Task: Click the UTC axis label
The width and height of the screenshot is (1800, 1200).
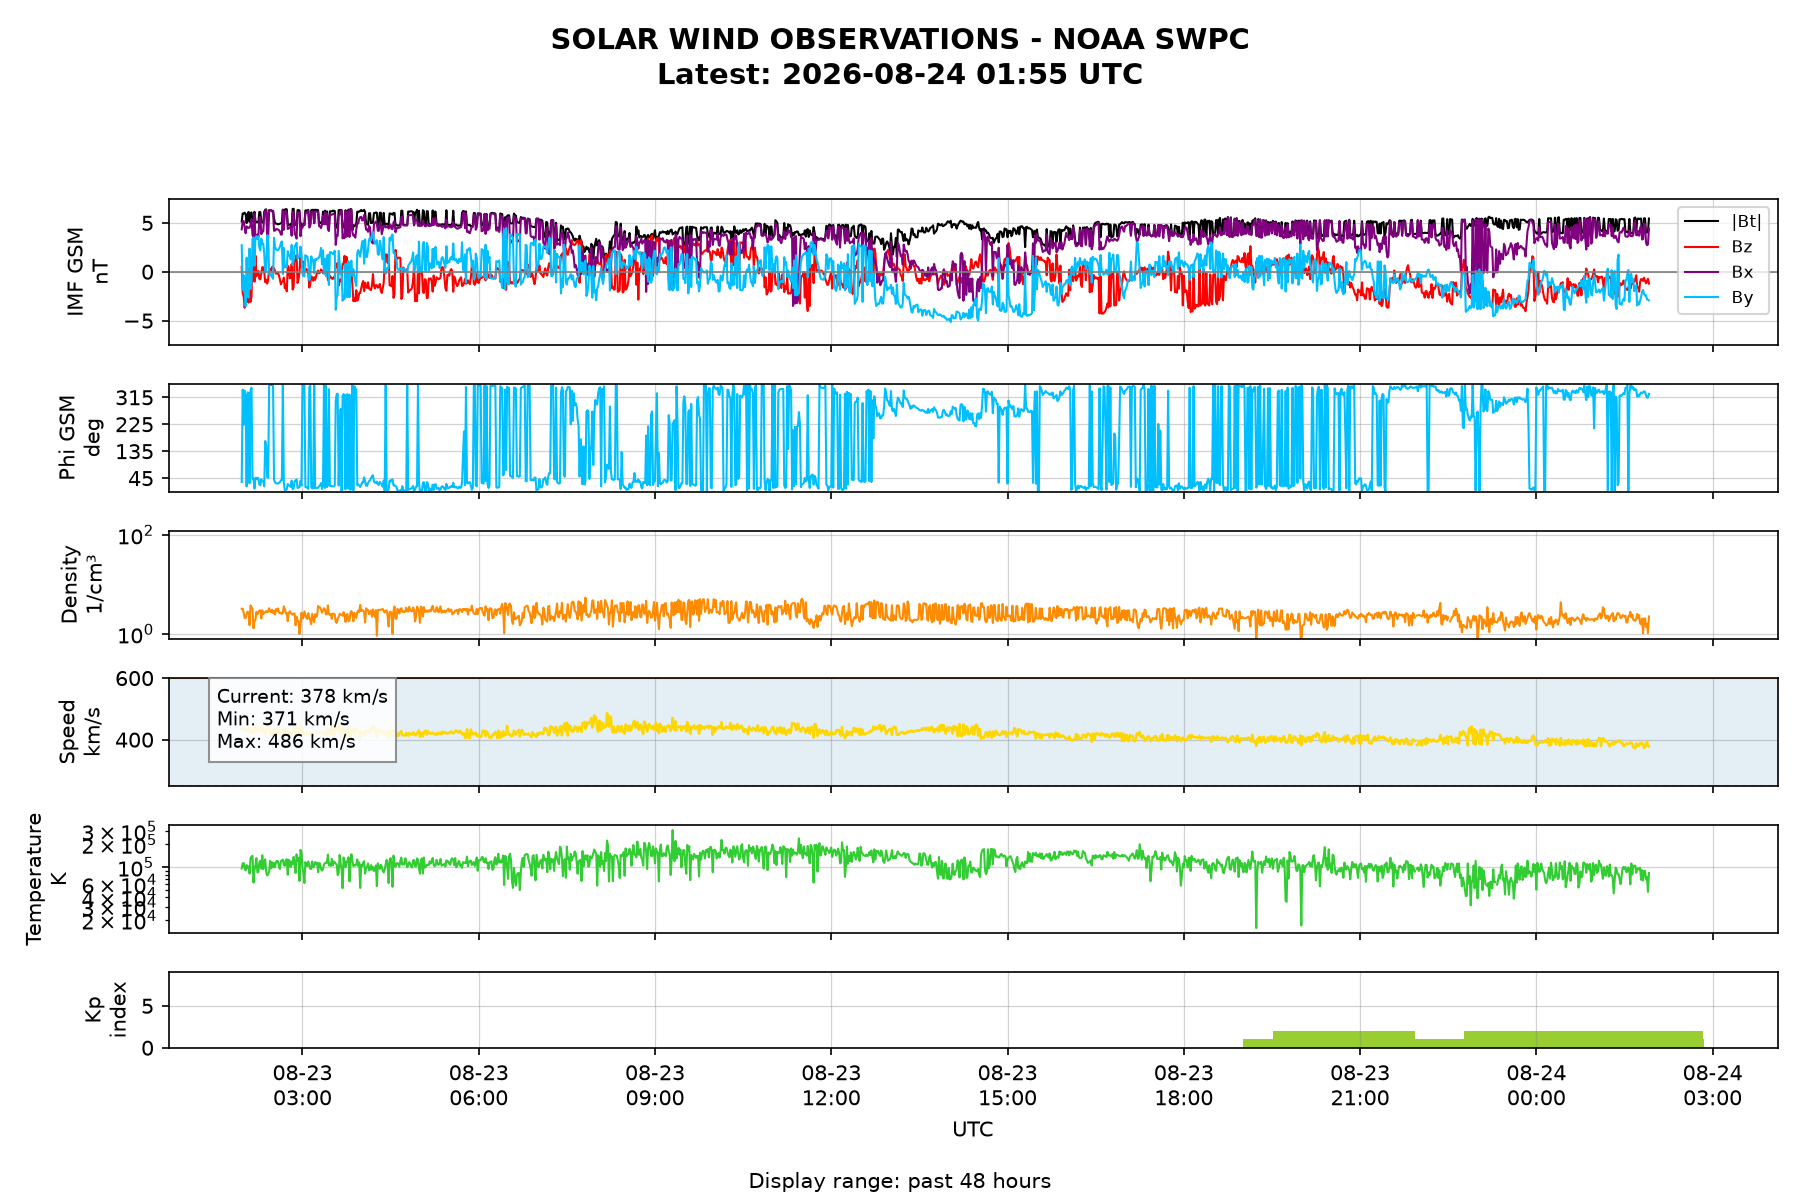Action: (973, 1130)
